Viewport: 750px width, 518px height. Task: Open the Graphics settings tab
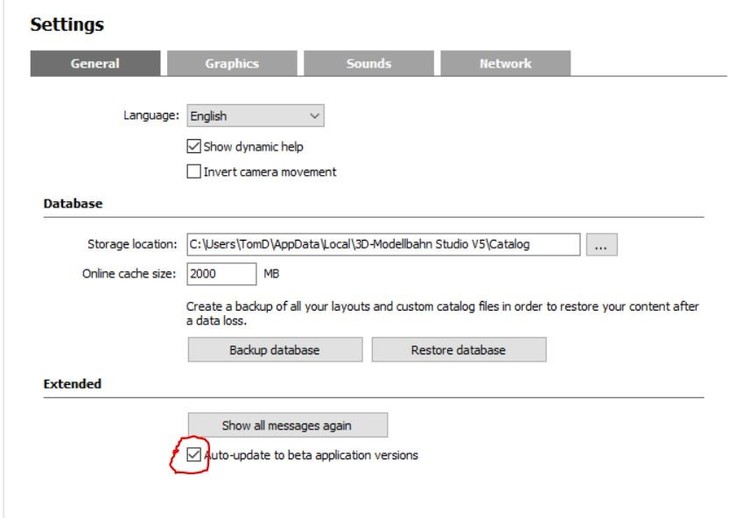(x=232, y=64)
